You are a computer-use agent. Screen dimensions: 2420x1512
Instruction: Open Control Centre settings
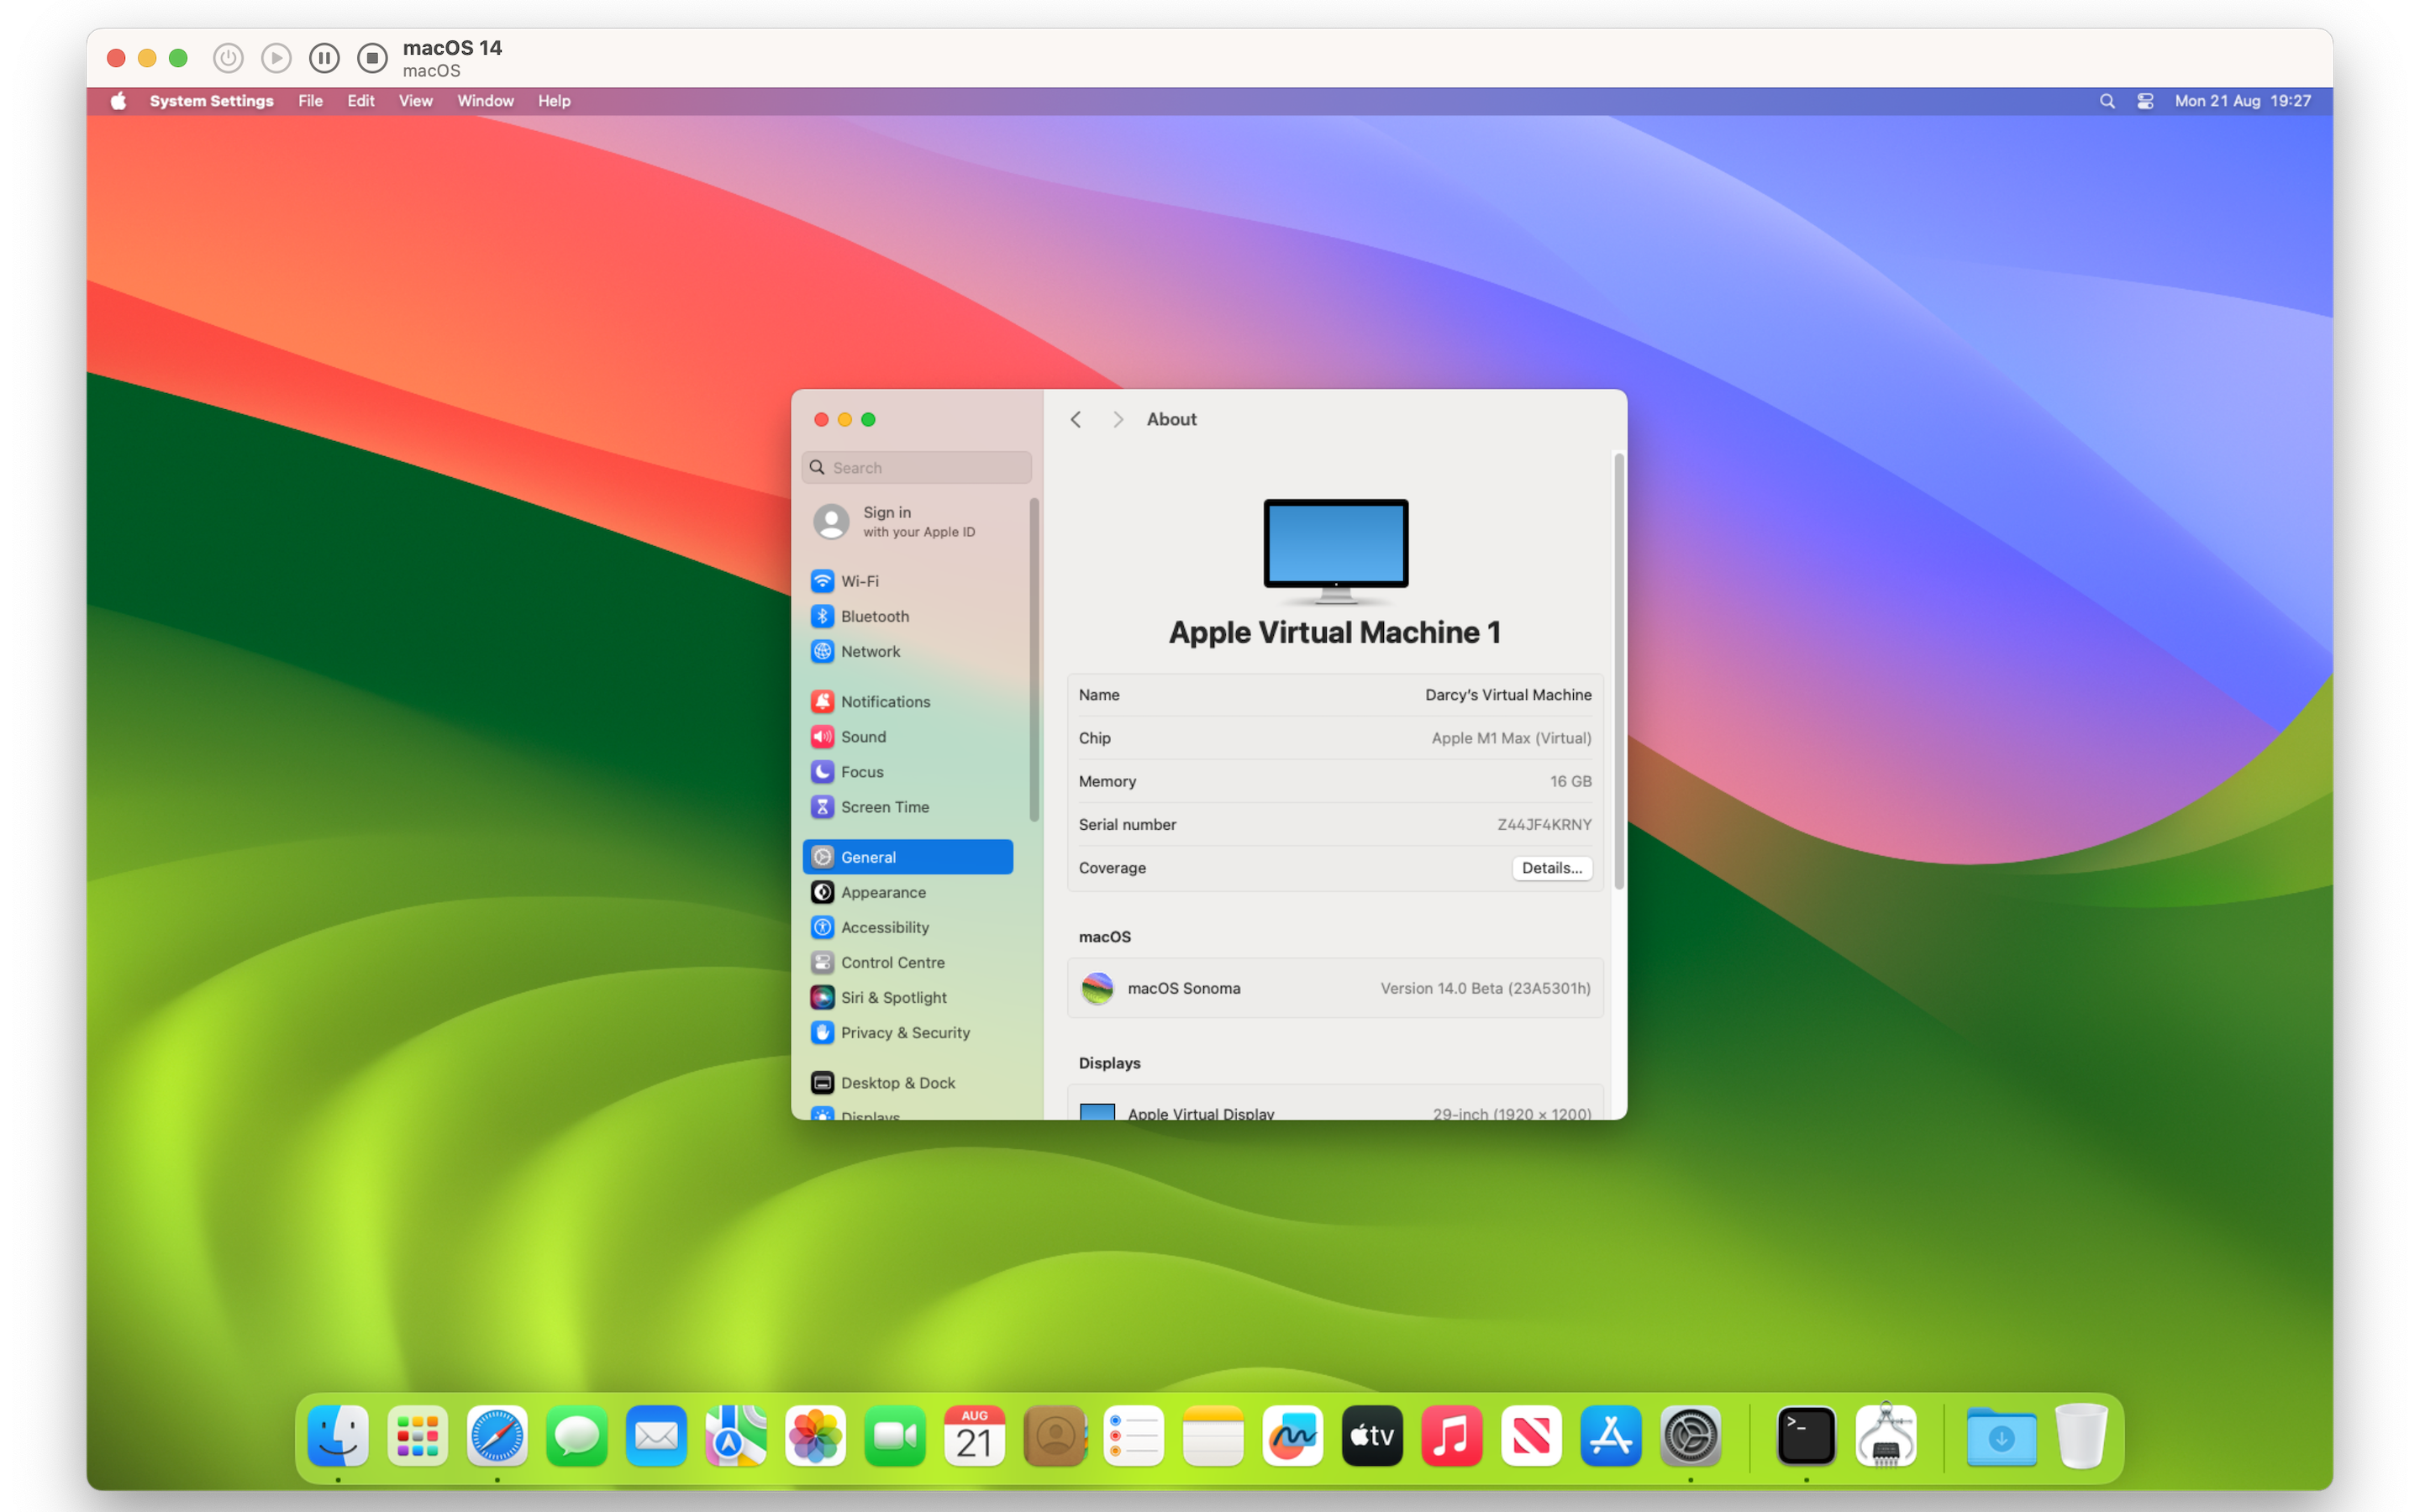click(x=908, y=961)
